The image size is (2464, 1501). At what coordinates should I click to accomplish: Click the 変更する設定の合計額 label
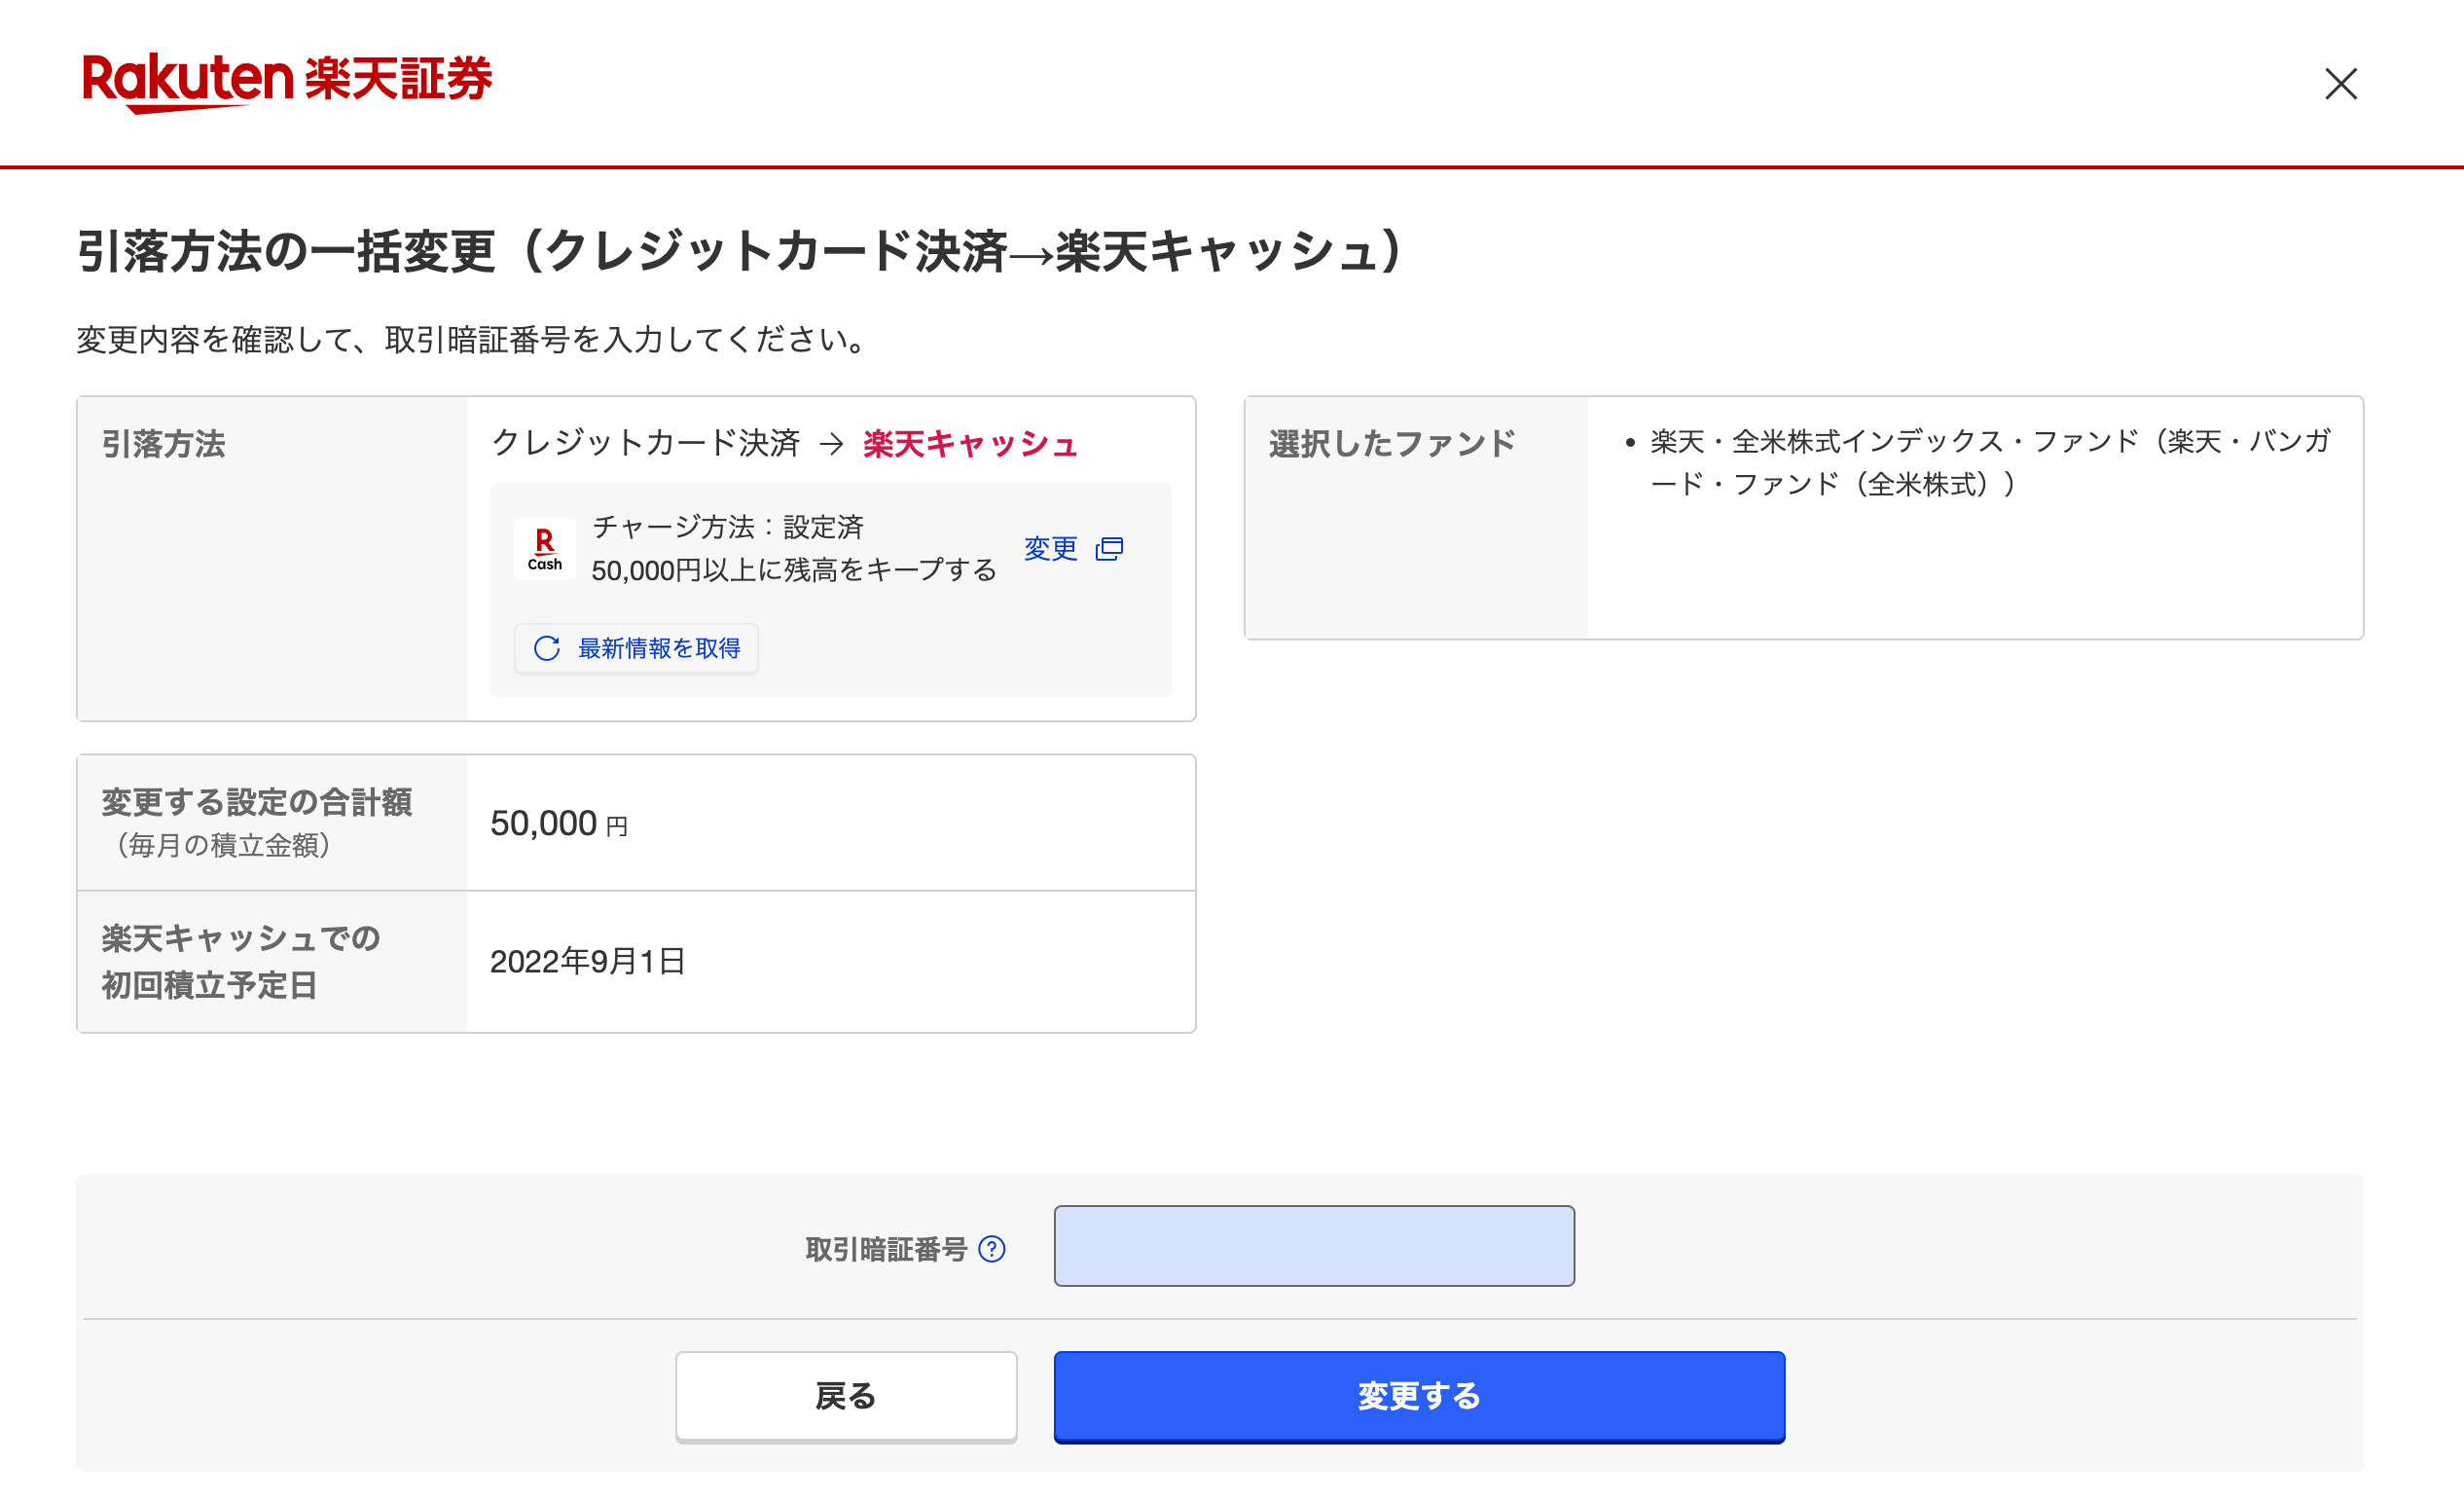click(x=256, y=802)
